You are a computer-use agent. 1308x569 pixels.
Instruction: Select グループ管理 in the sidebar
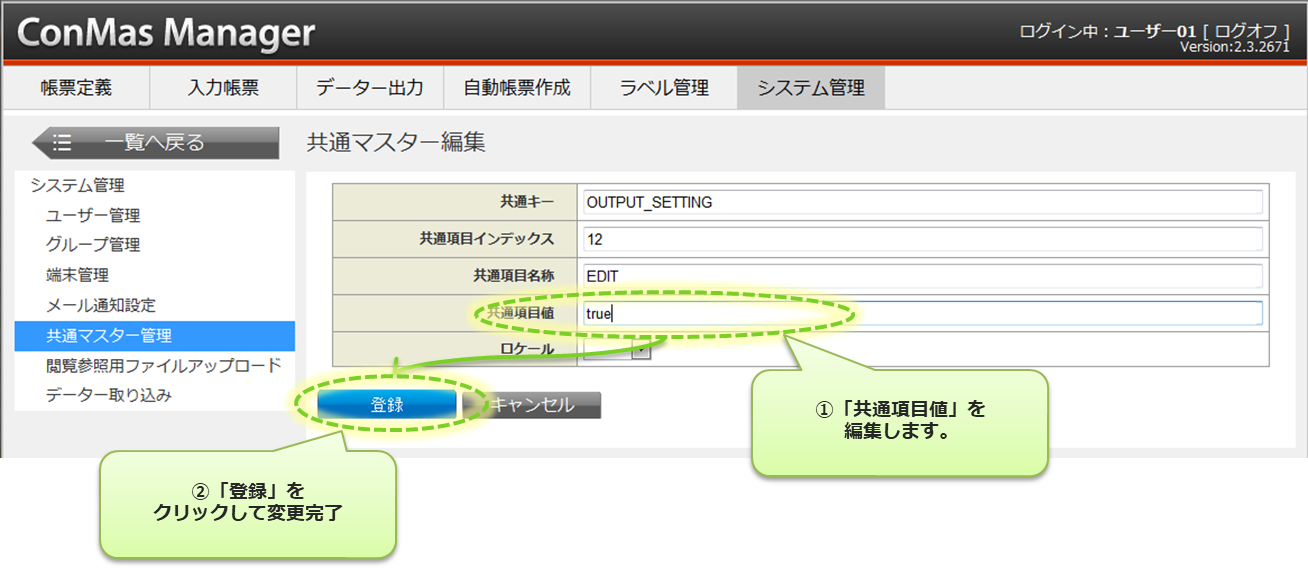click(x=93, y=245)
